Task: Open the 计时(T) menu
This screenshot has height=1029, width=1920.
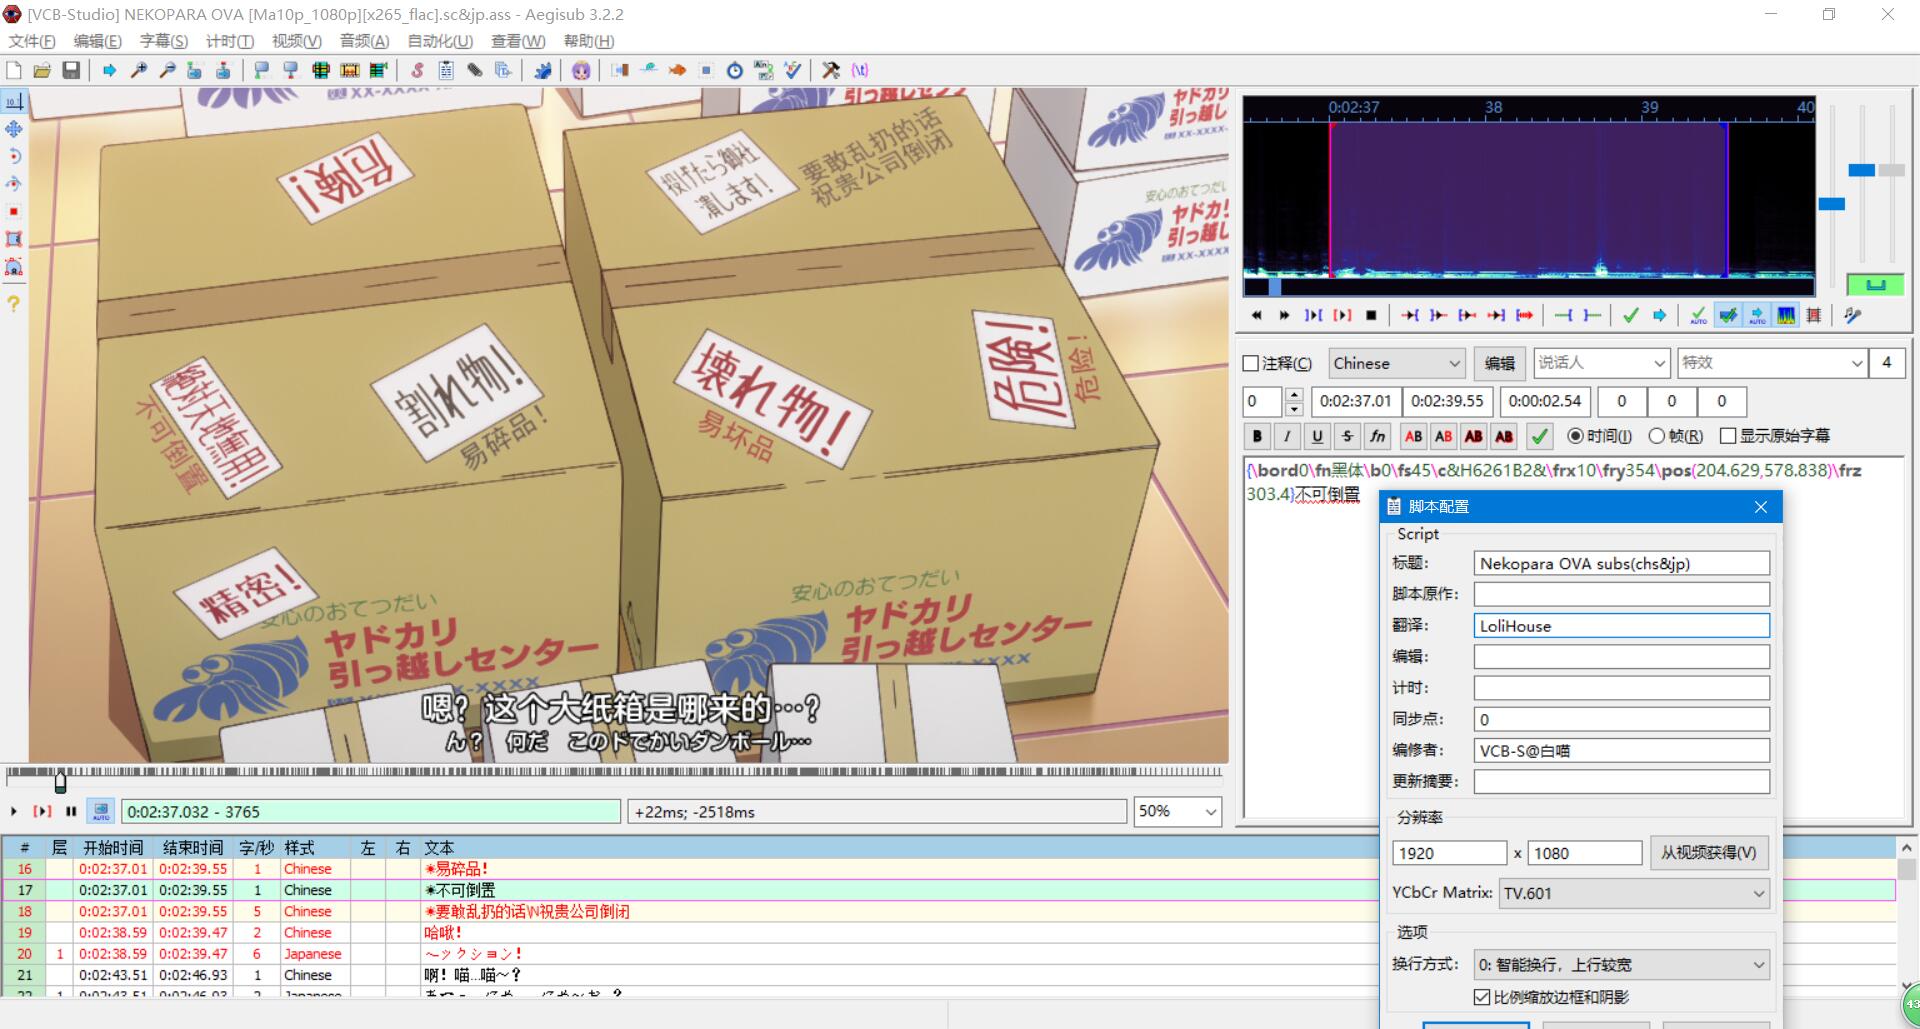Action: click(229, 41)
